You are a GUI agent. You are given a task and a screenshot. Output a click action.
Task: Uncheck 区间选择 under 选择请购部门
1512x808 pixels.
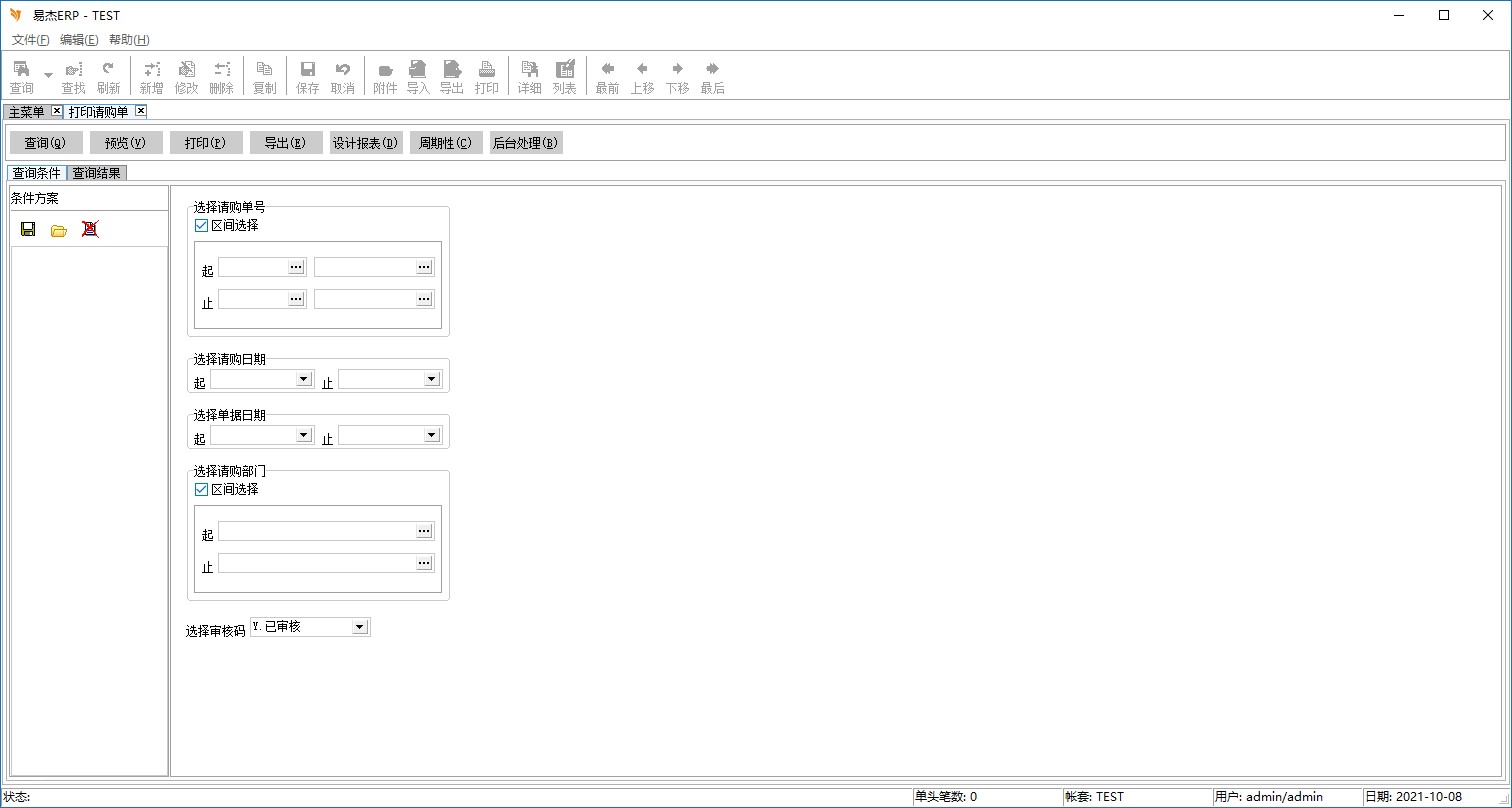[x=201, y=490]
